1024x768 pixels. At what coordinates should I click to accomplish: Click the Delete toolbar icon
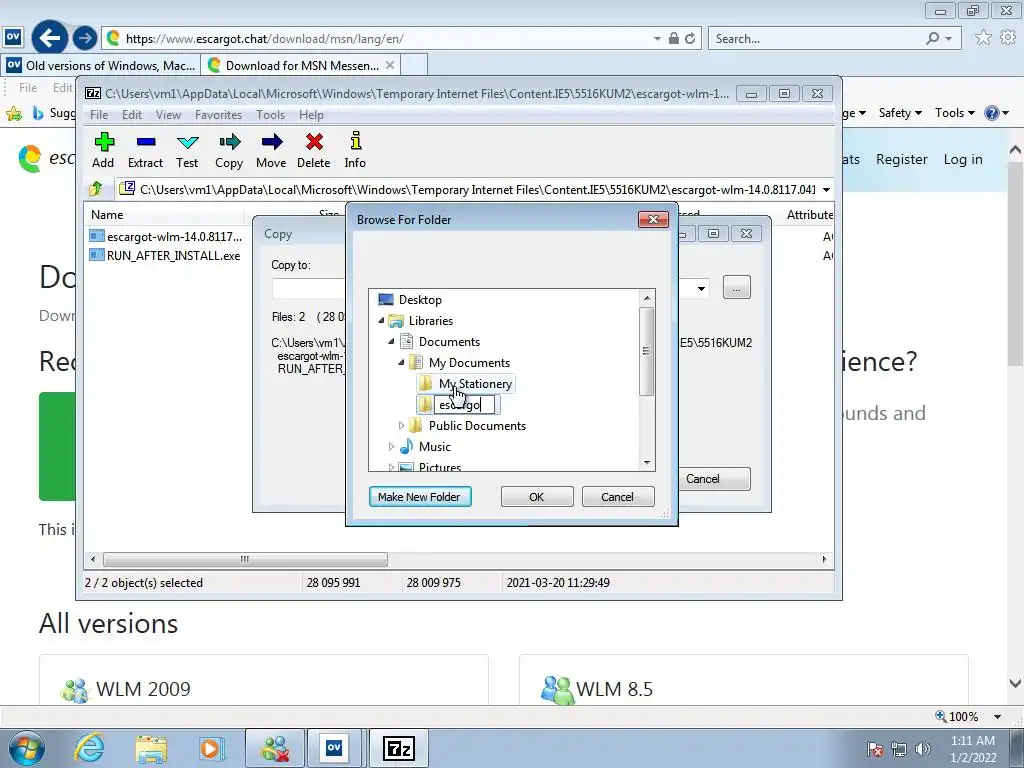(313, 150)
